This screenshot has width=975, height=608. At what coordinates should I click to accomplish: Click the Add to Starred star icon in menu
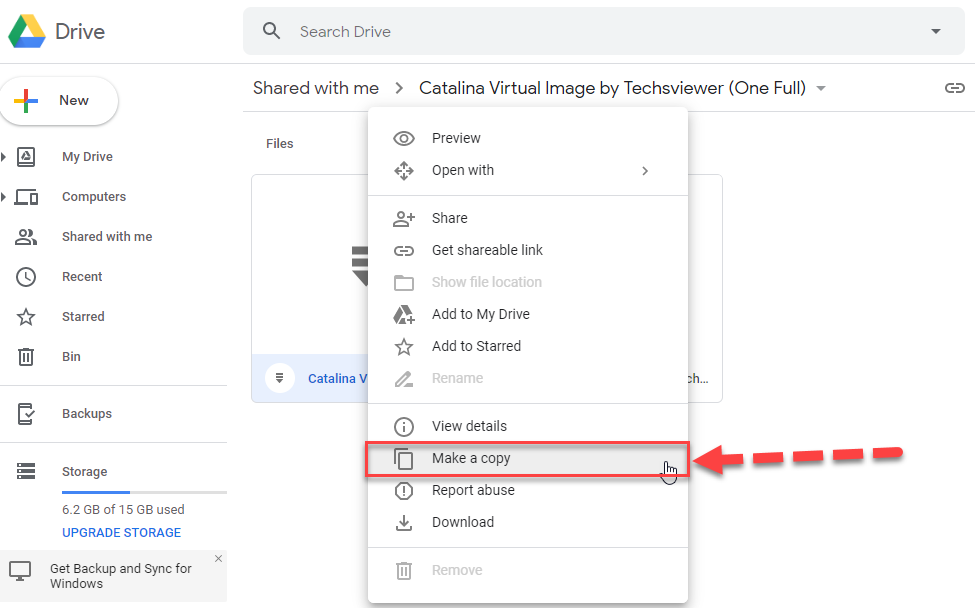pos(404,346)
